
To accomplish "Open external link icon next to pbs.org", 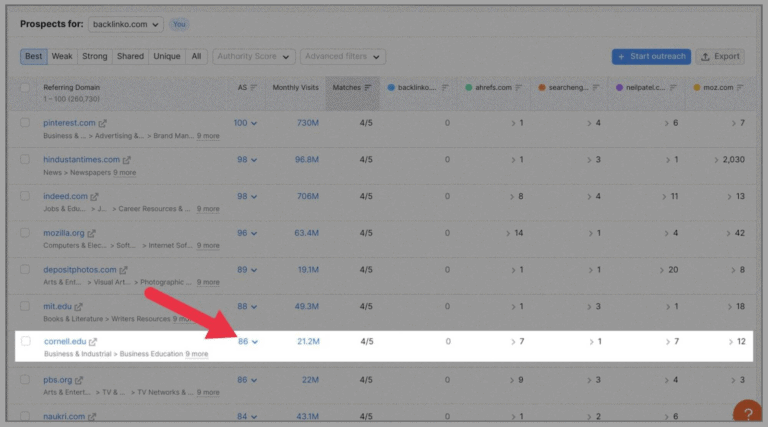I will [x=79, y=380].
